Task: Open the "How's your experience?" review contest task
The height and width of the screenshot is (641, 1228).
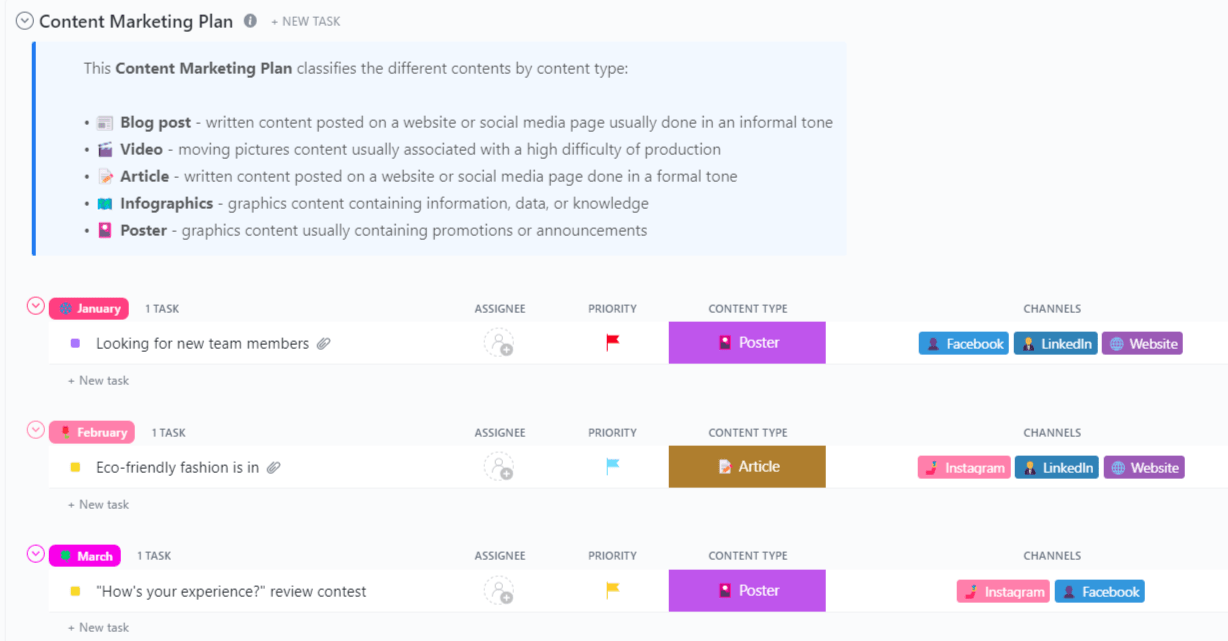Action: pos(231,592)
